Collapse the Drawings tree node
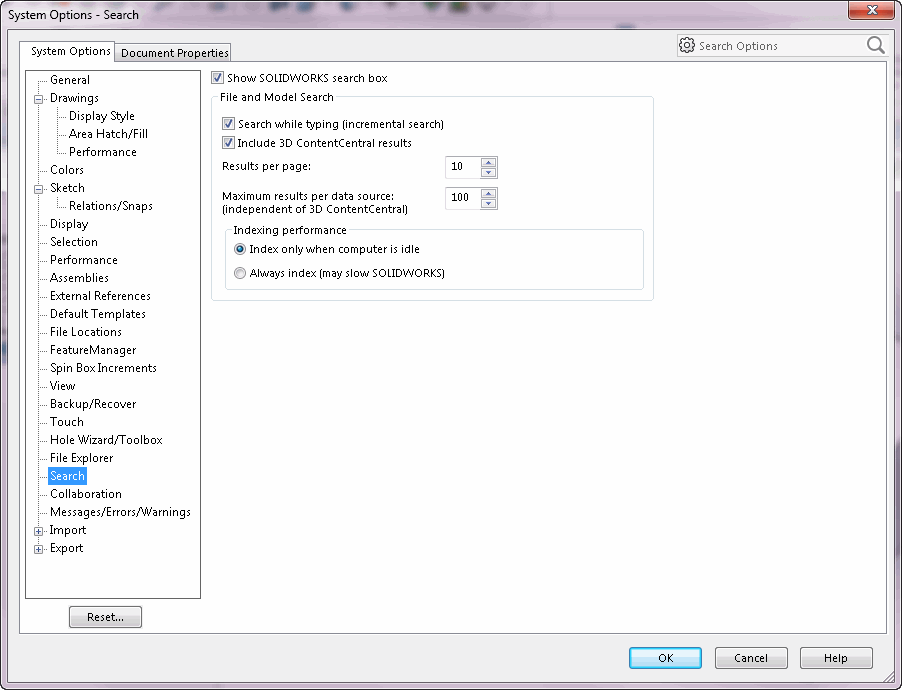 point(39,99)
